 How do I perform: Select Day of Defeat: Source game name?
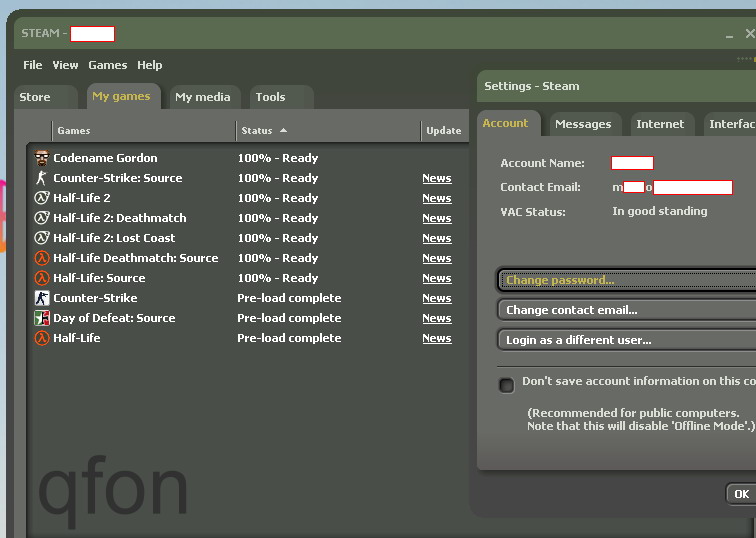coord(114,318)
